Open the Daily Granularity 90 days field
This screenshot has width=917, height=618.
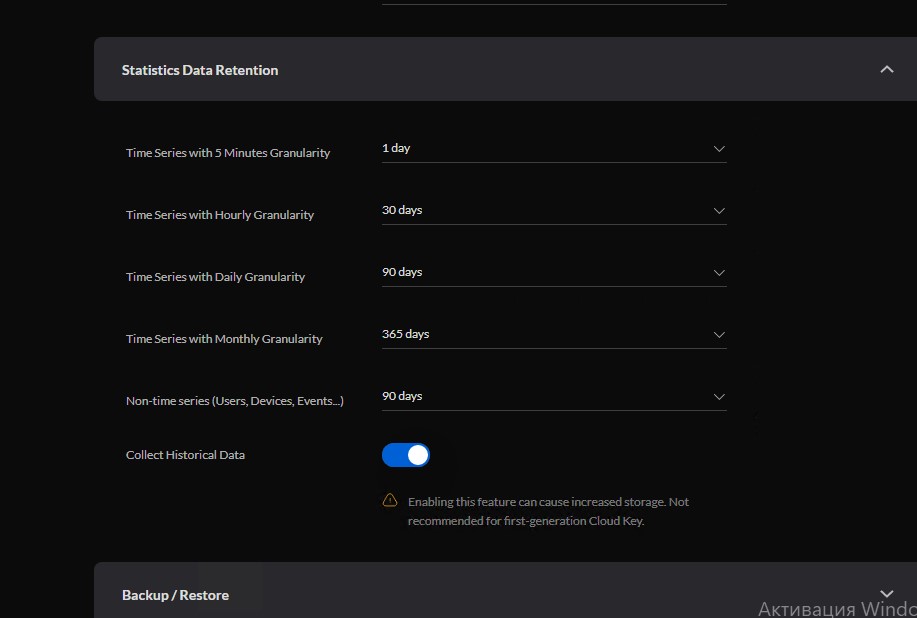[x=554, y=273]
